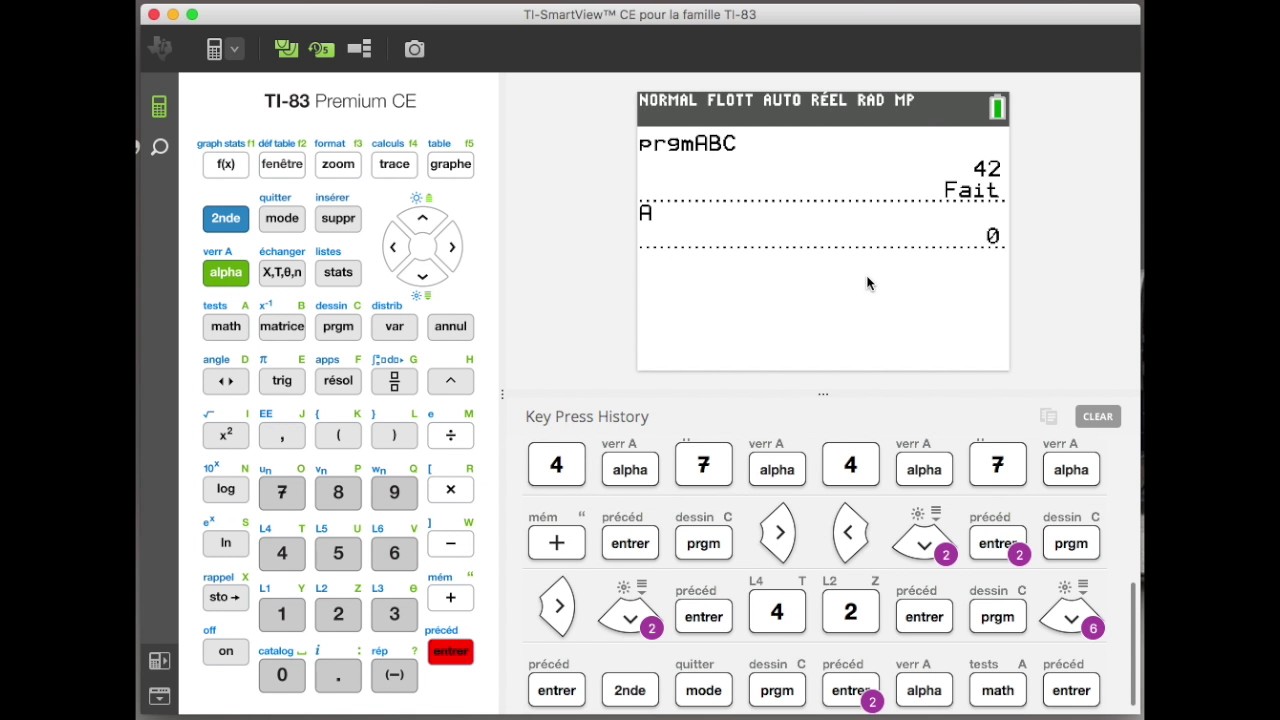The image size is (1280, 720).
Task: Select the green calculator sidebar icon
Action: [159, 107]
